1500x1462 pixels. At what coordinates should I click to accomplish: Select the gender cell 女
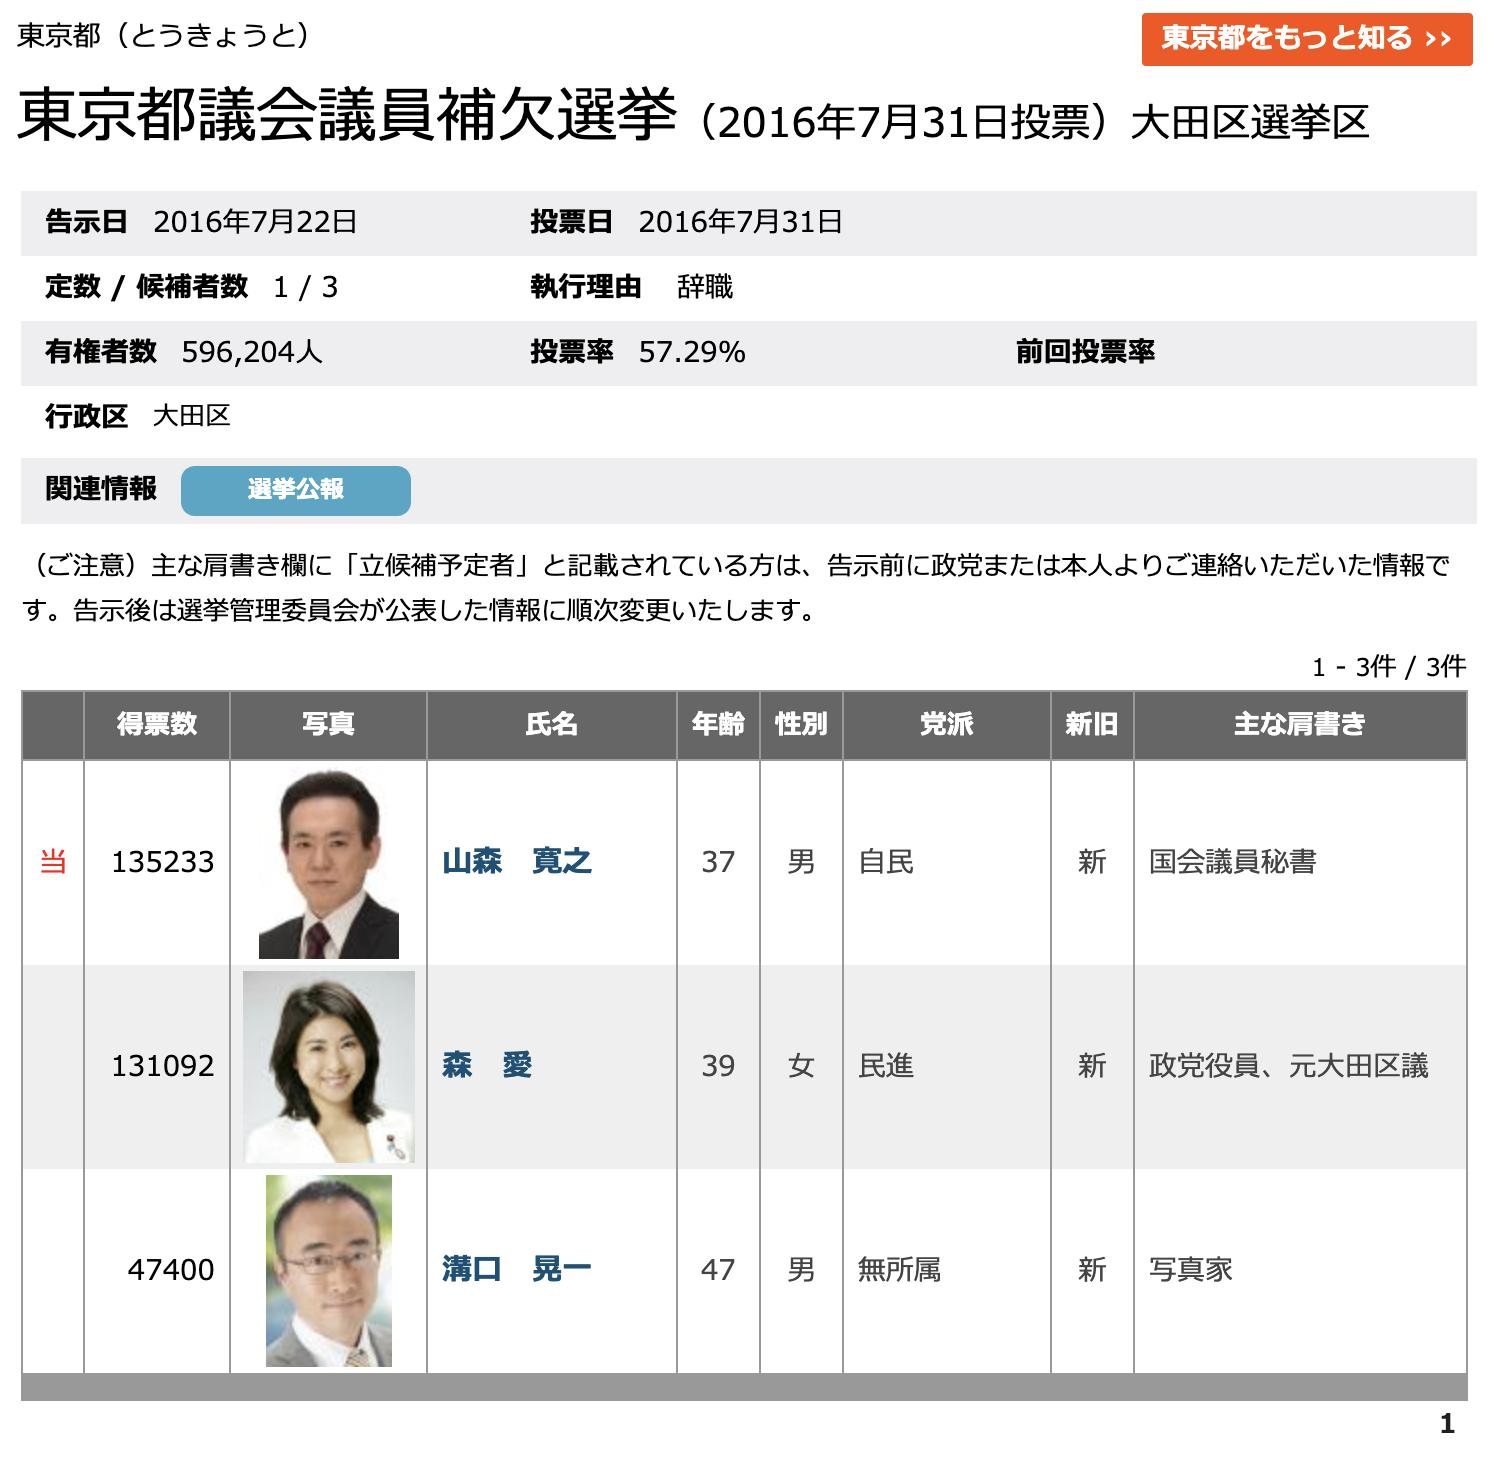(x=801, y=1066)
